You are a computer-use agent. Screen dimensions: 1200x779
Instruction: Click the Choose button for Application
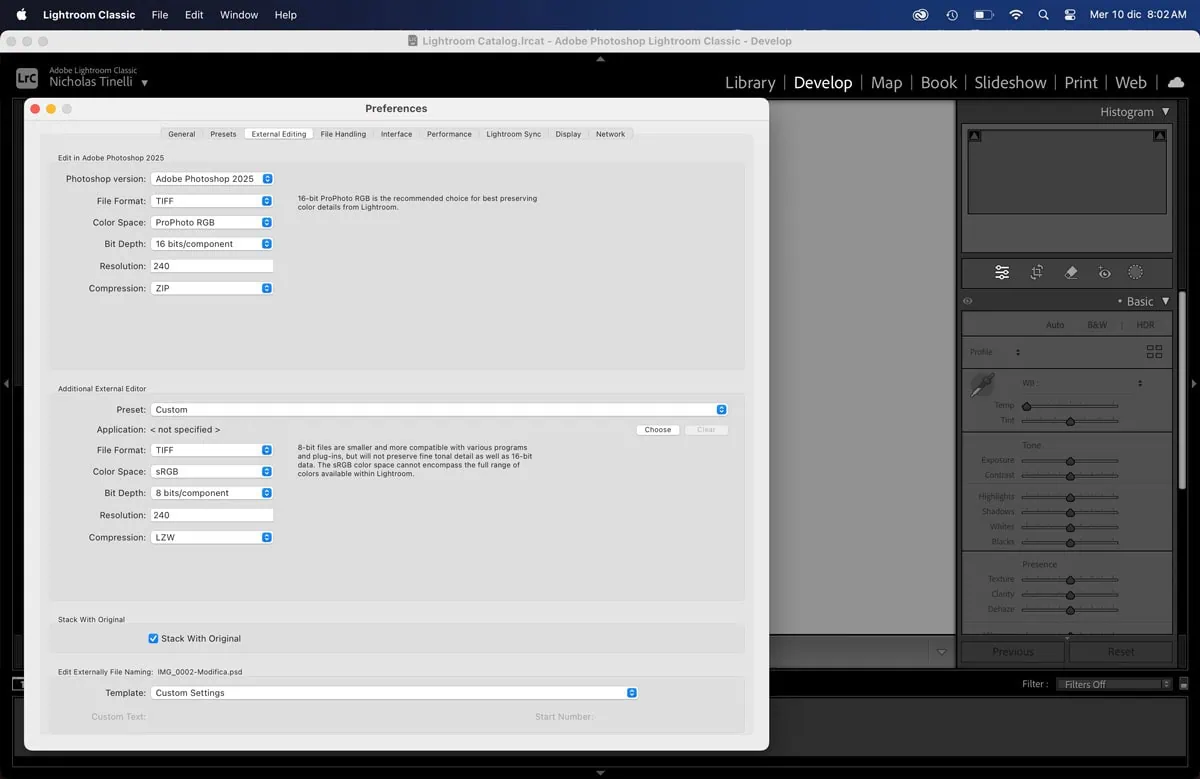[657, 429]
